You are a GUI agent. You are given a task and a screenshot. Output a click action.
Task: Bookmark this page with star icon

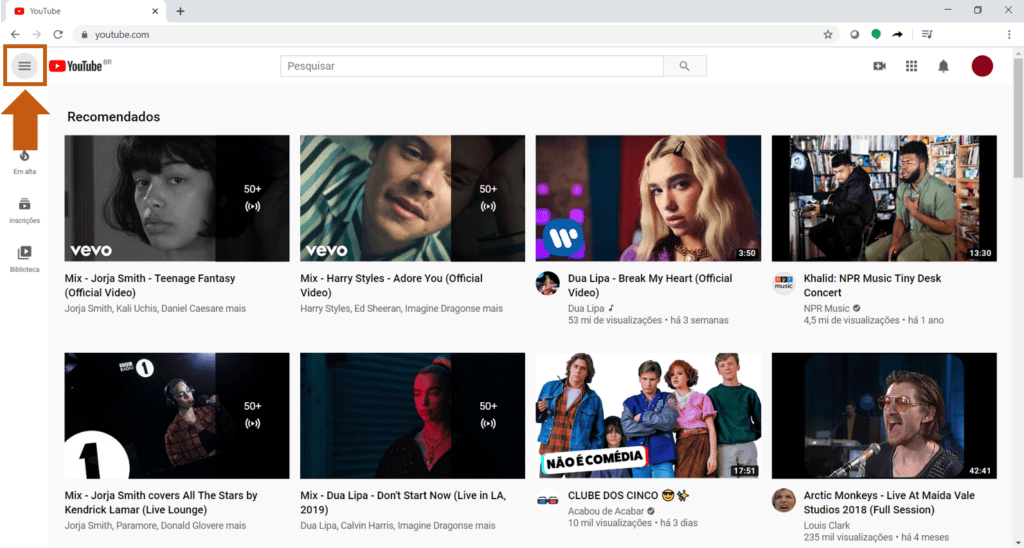[828, 35]
